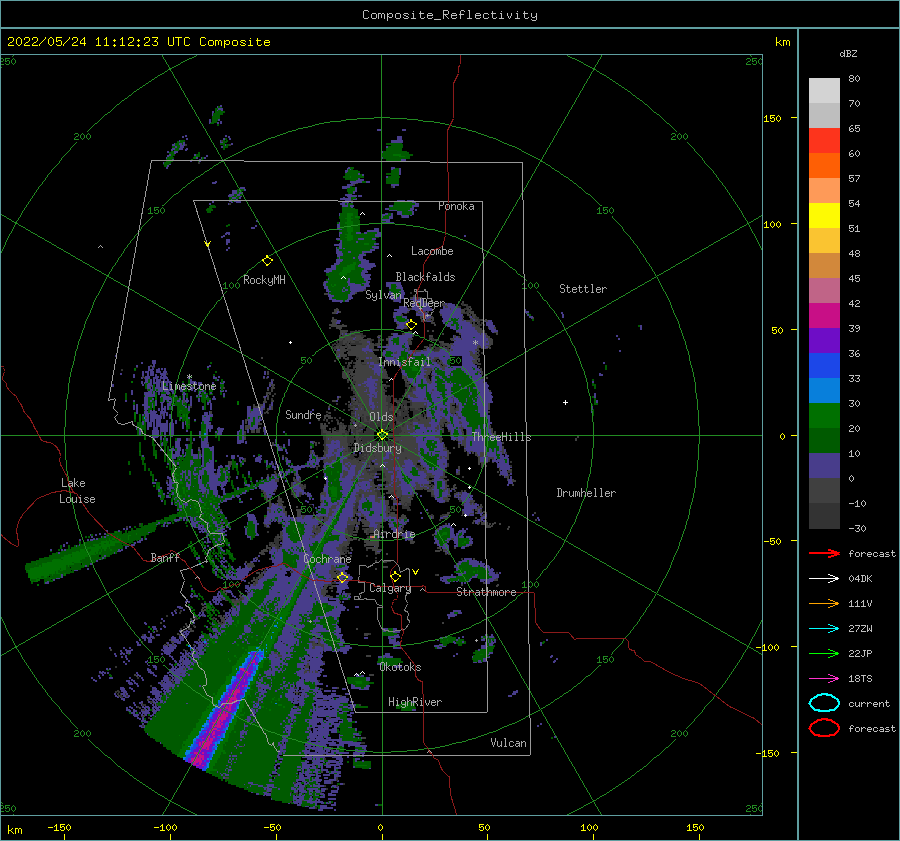Click the yellow diamond marker below RedDeer
This screenshot has height=841, width=900.
coord(411,325)
